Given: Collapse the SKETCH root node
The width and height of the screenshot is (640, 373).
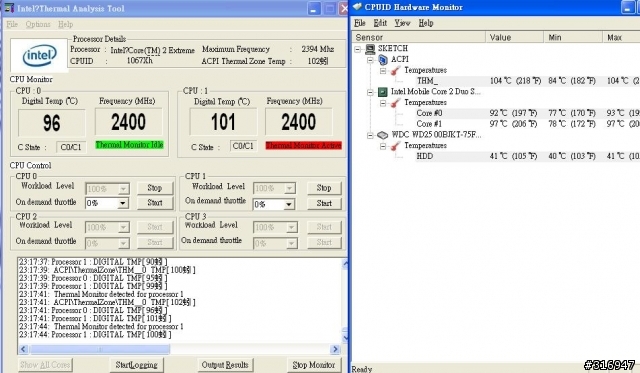Looking at the screenshot, I should coord(358,49).
